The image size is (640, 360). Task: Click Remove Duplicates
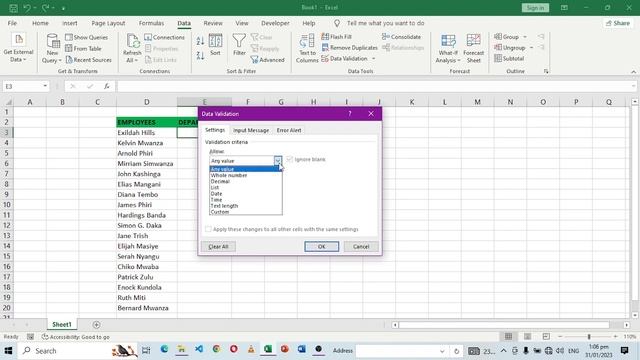349,48
